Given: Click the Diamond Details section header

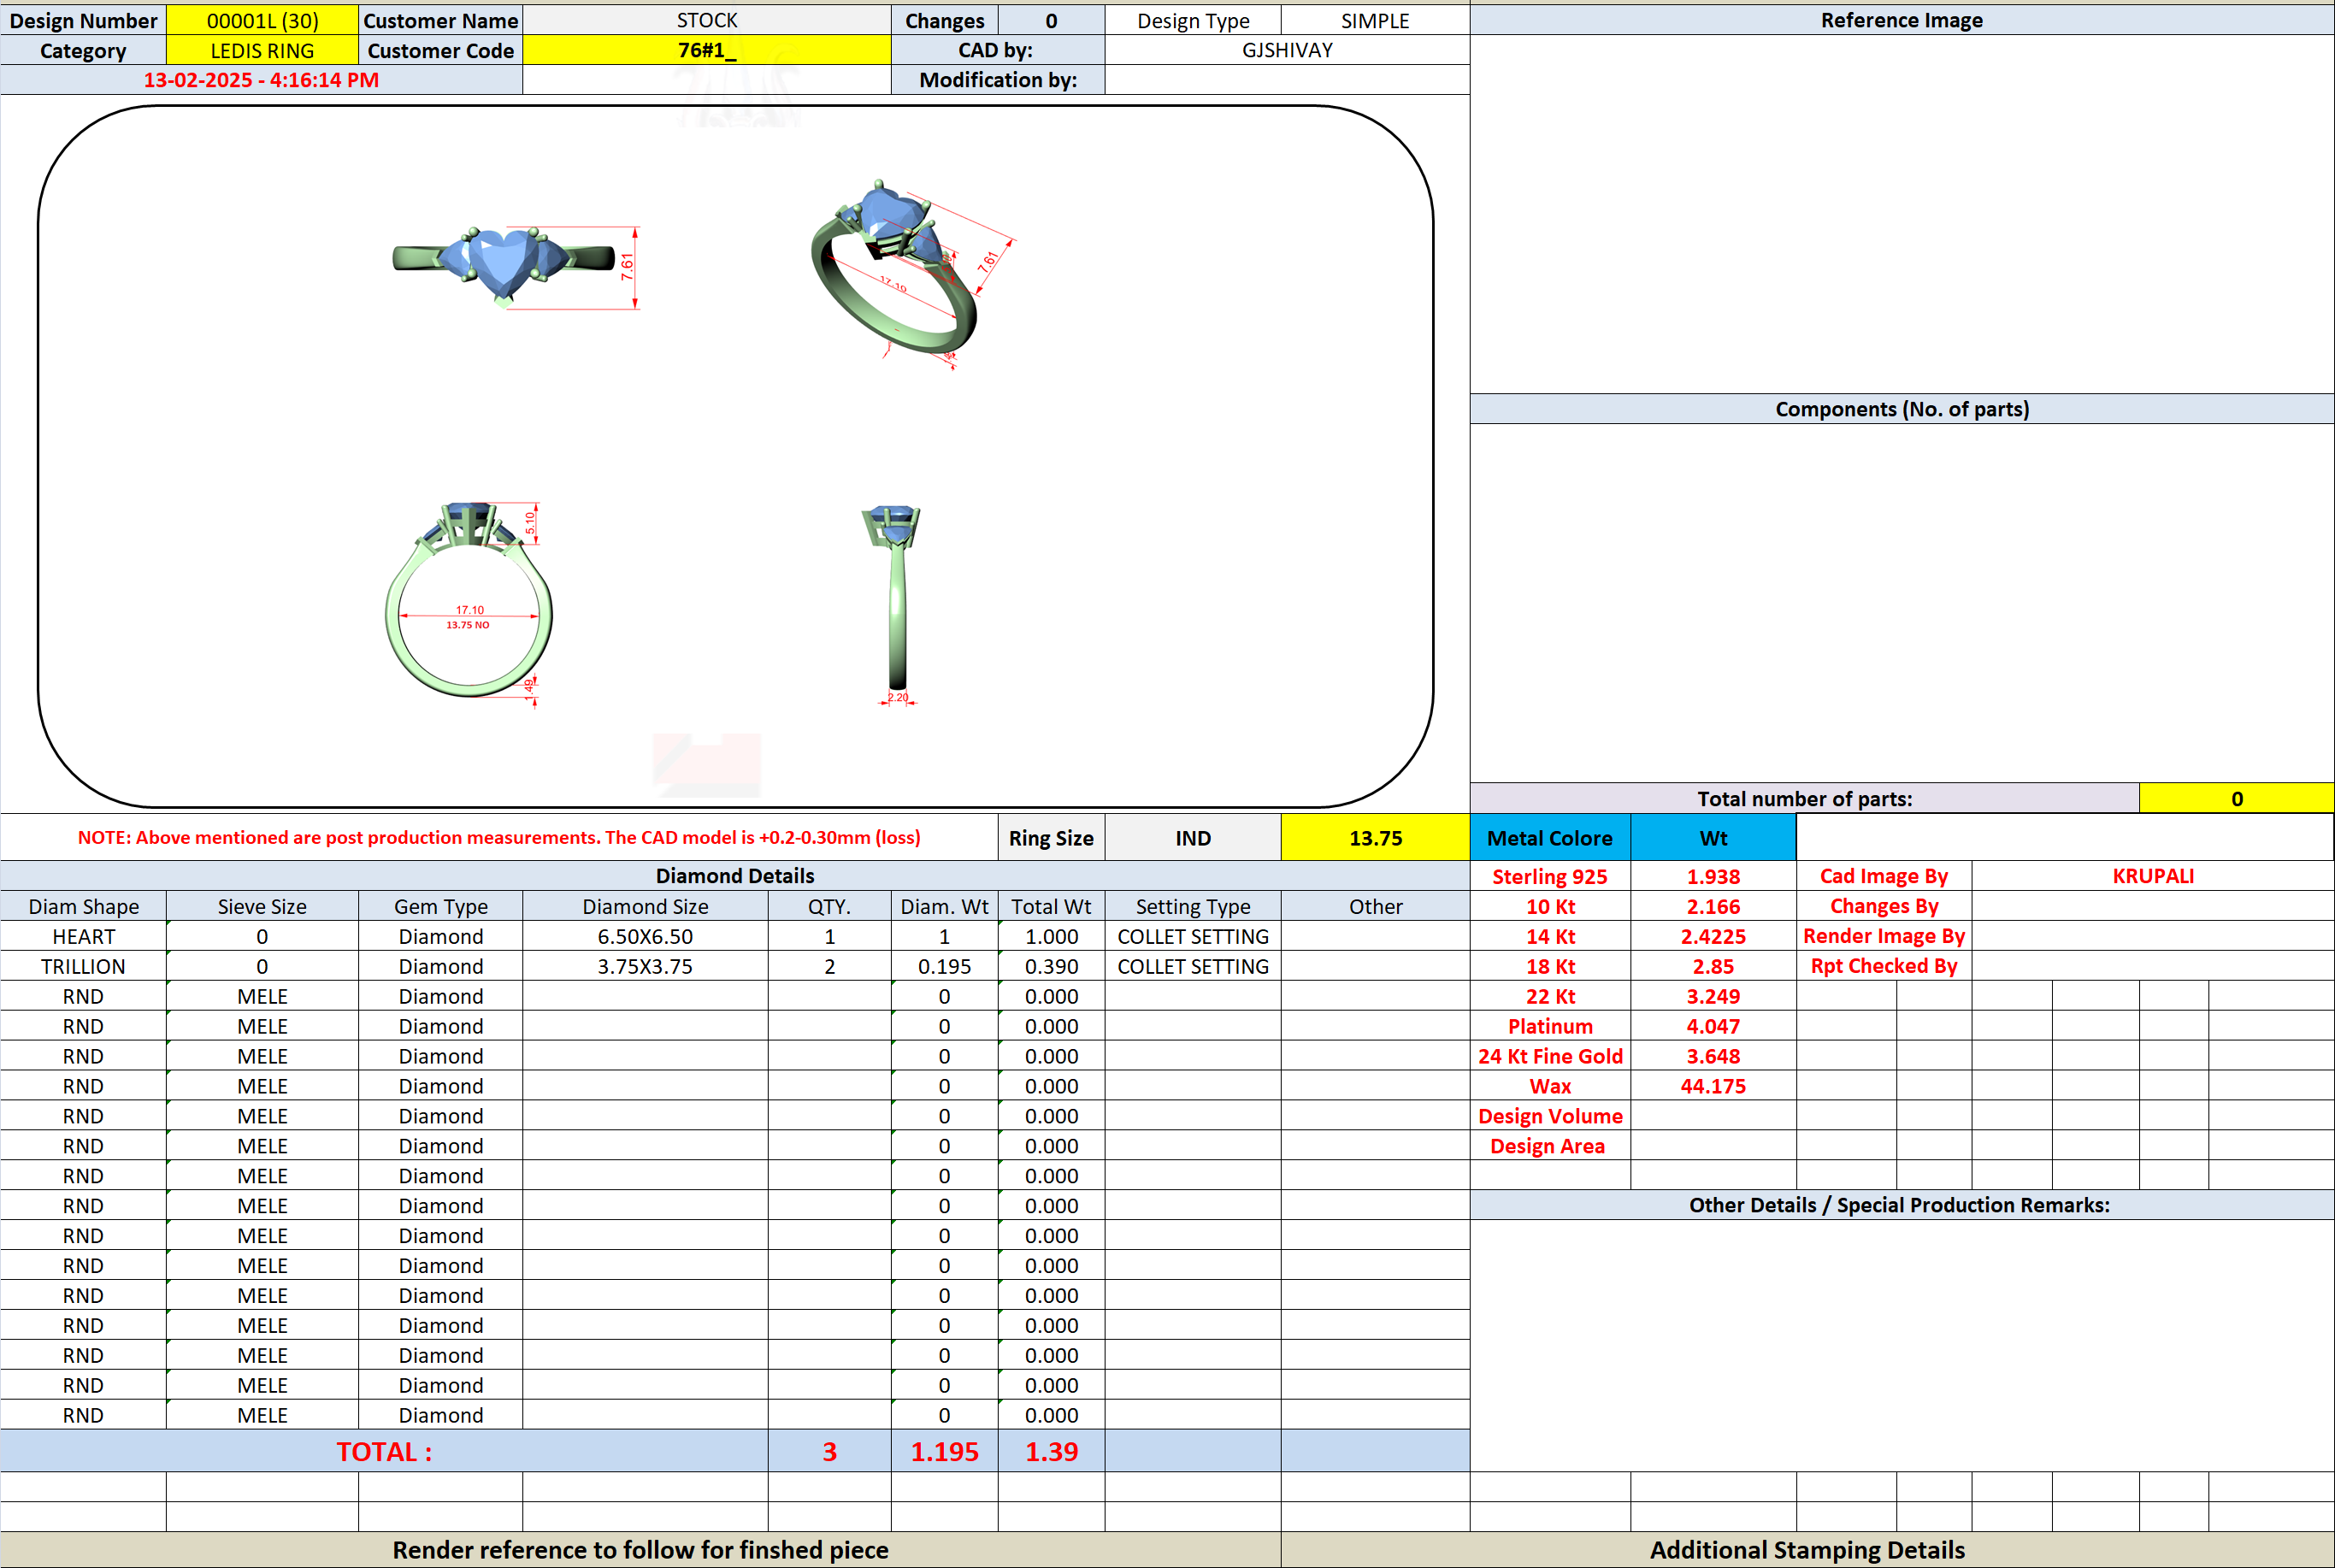Looking at the screenshot, I should pos(735,876).
